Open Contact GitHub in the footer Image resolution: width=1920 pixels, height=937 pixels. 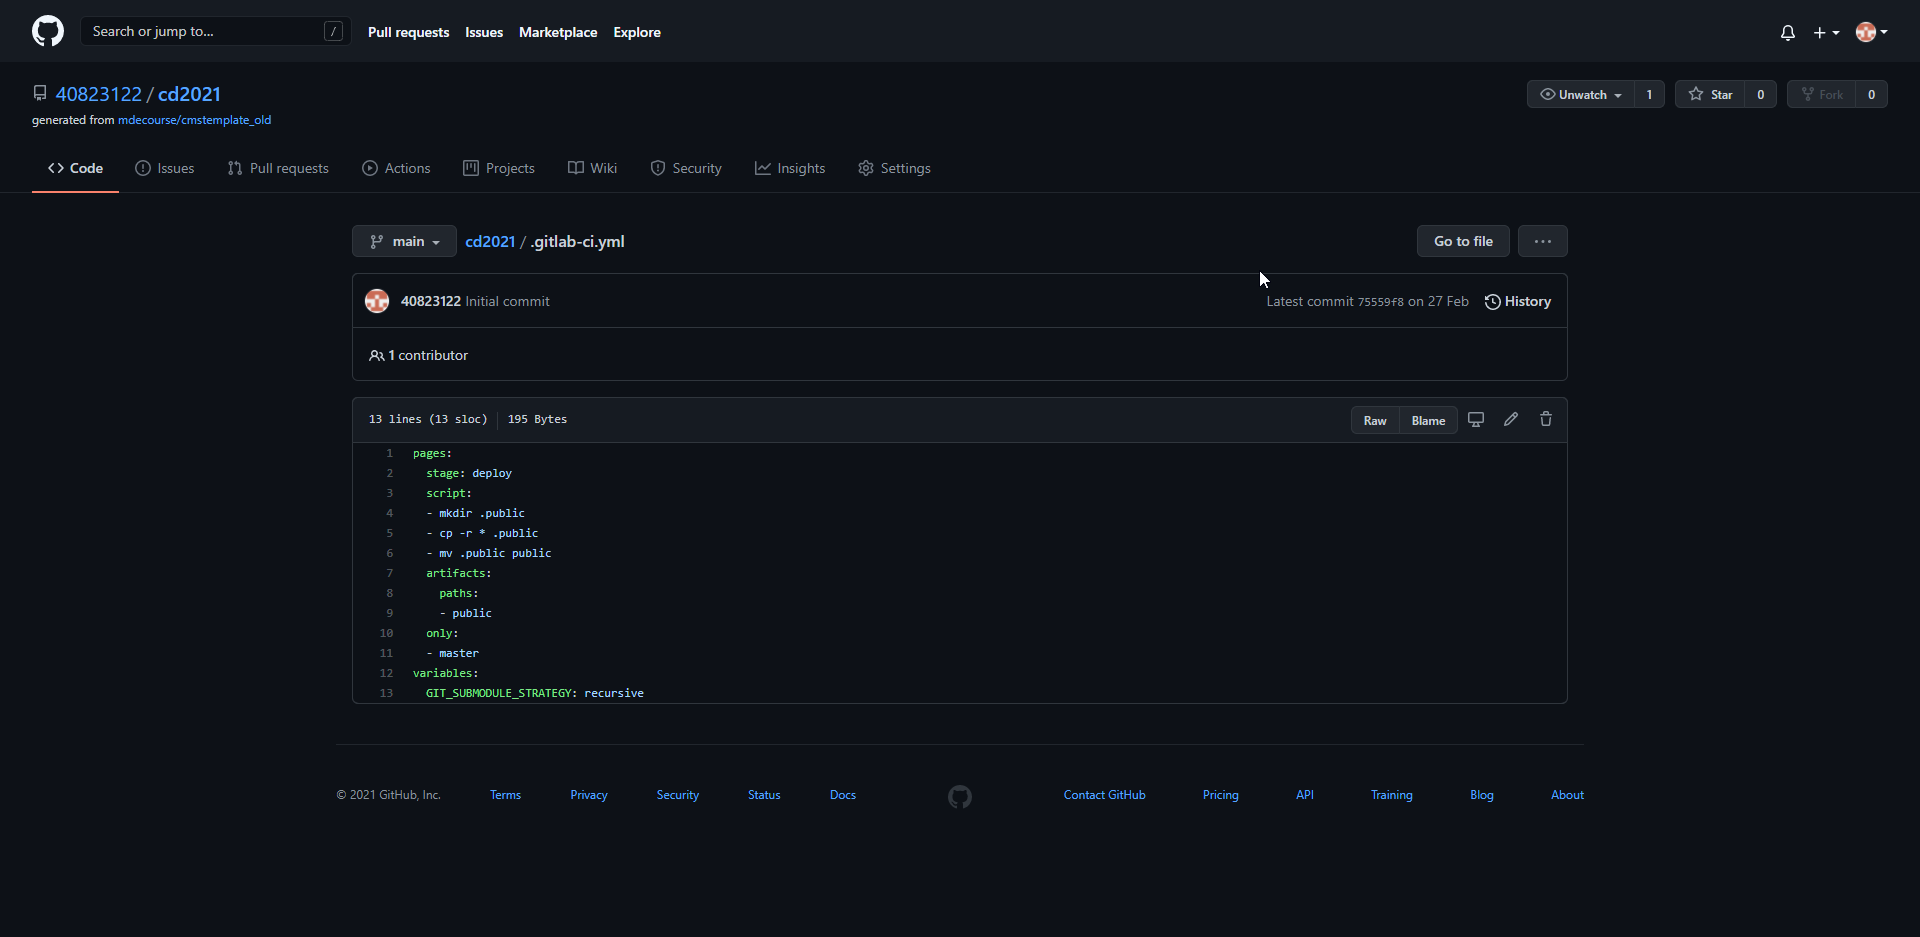click(x=1105, y=795)
